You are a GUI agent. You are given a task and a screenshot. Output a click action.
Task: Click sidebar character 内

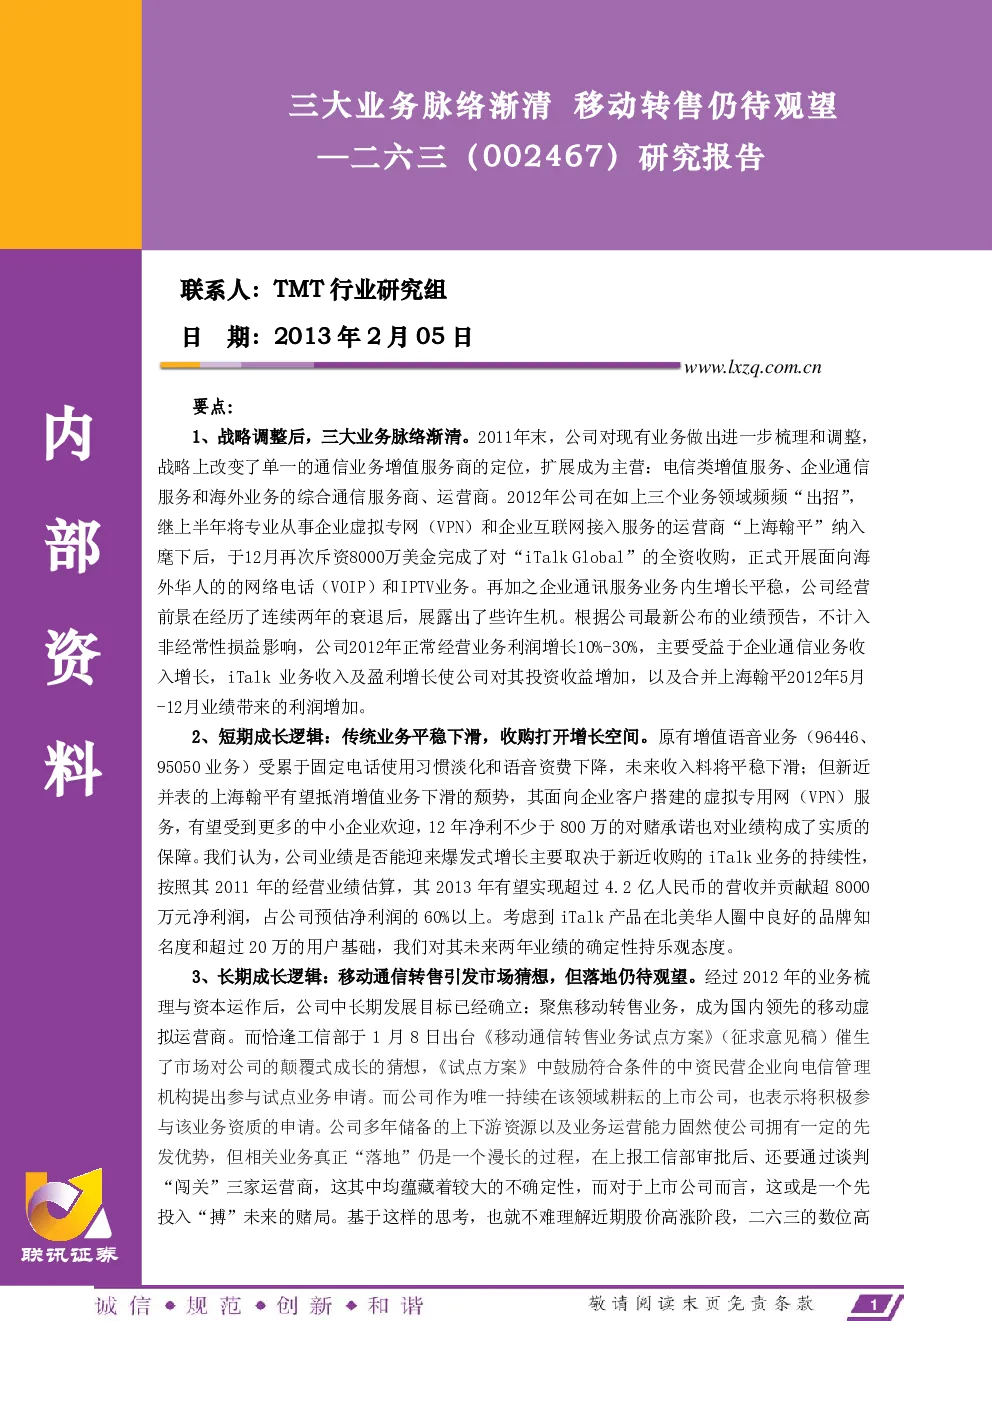point(70,434)
